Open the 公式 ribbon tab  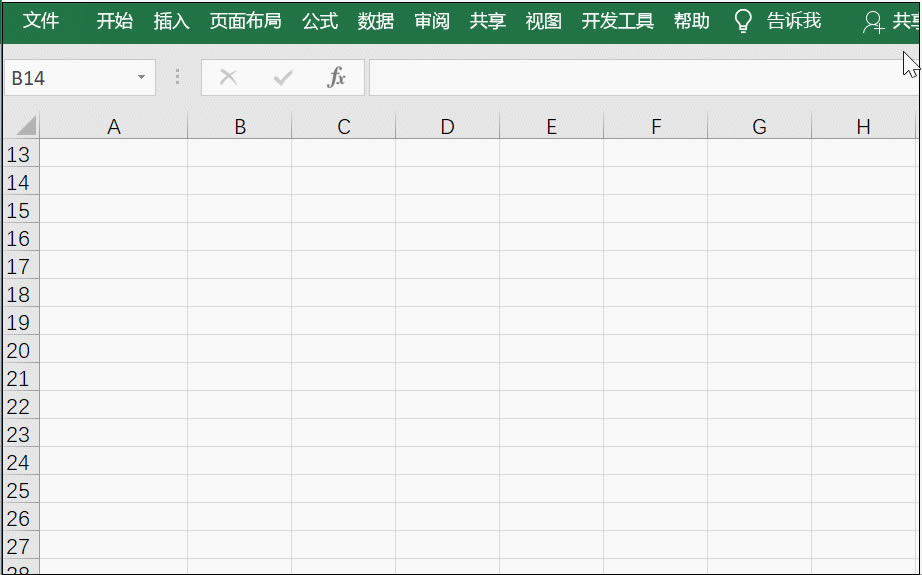coord(320,21)
